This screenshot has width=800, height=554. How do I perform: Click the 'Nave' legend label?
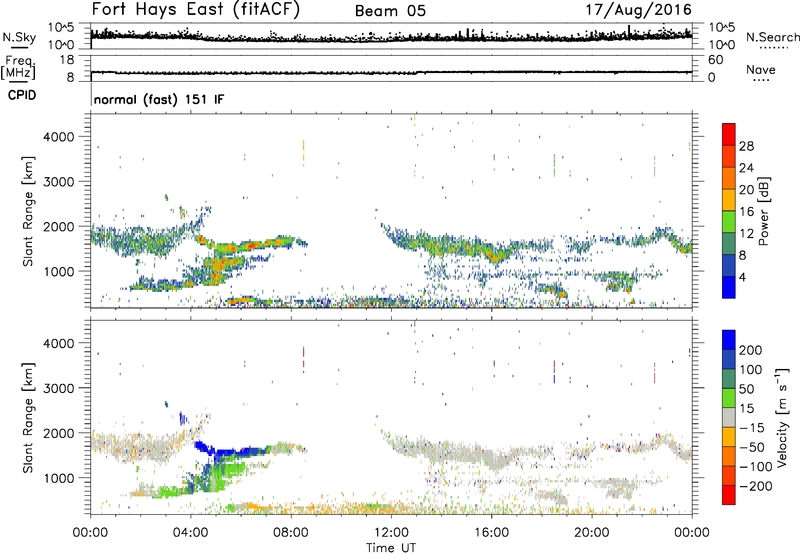(x=760, y=69)
